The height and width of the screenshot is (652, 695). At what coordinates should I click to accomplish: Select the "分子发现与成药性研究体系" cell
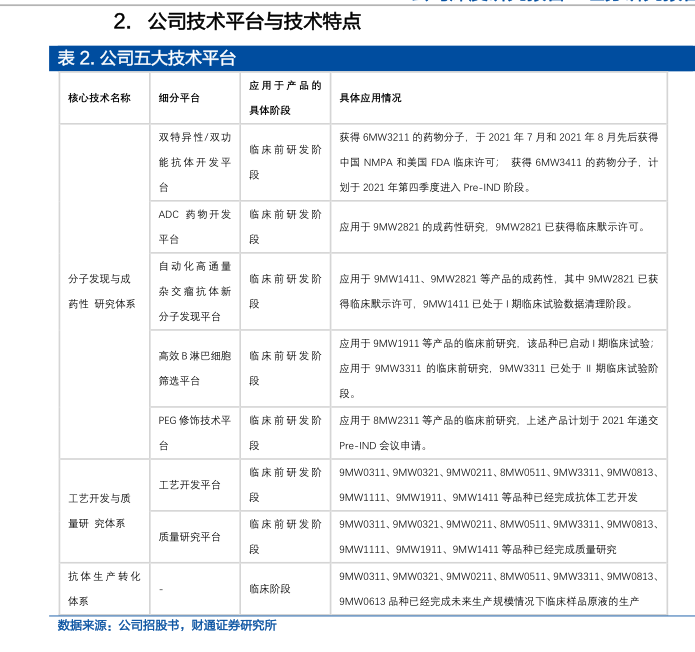99,291
